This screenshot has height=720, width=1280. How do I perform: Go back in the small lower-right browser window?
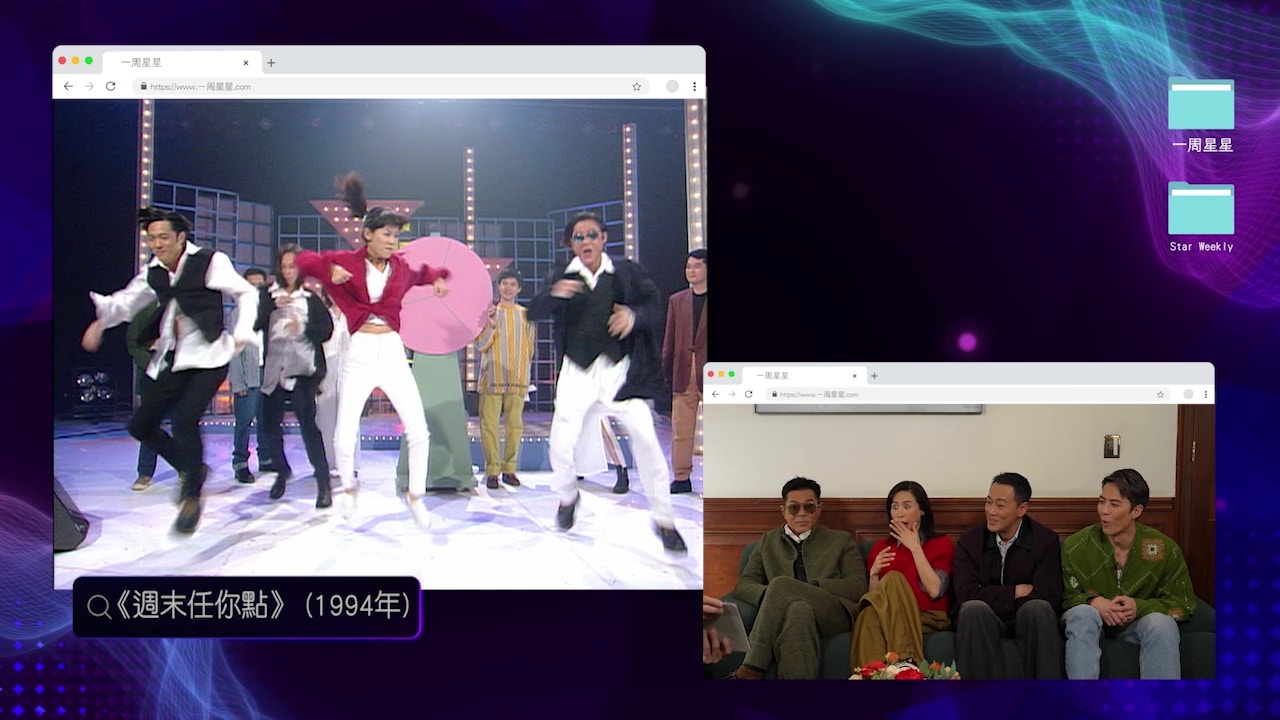click(715, 394)
